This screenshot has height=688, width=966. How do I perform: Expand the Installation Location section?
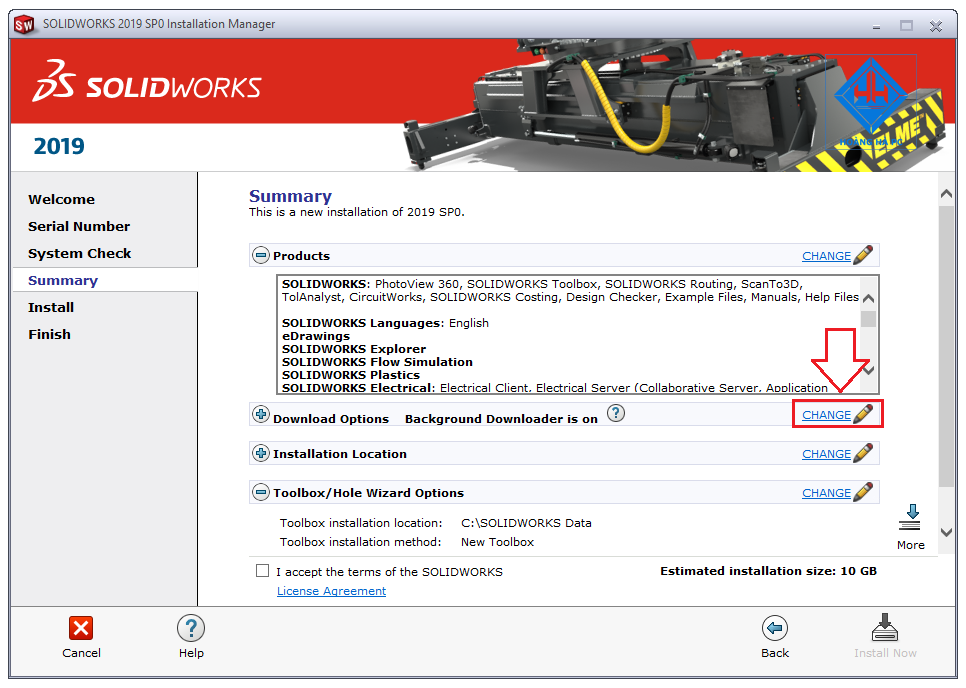pyautogui.click(x=259, y=453)
